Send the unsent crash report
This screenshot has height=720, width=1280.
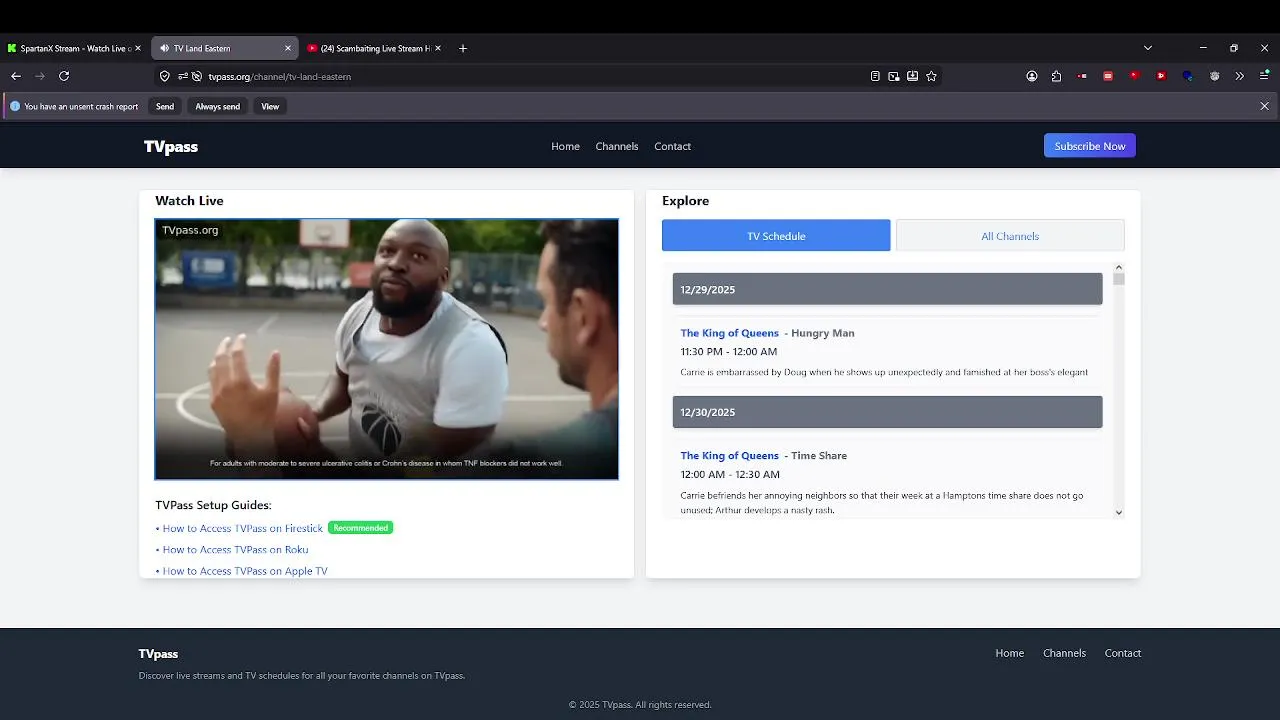pos(165,106)
